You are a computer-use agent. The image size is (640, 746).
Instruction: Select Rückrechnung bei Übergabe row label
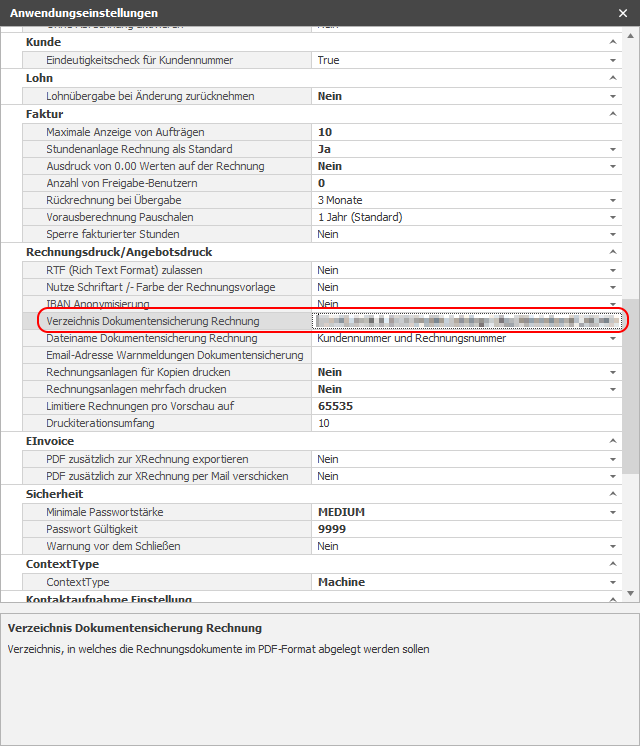114,200
